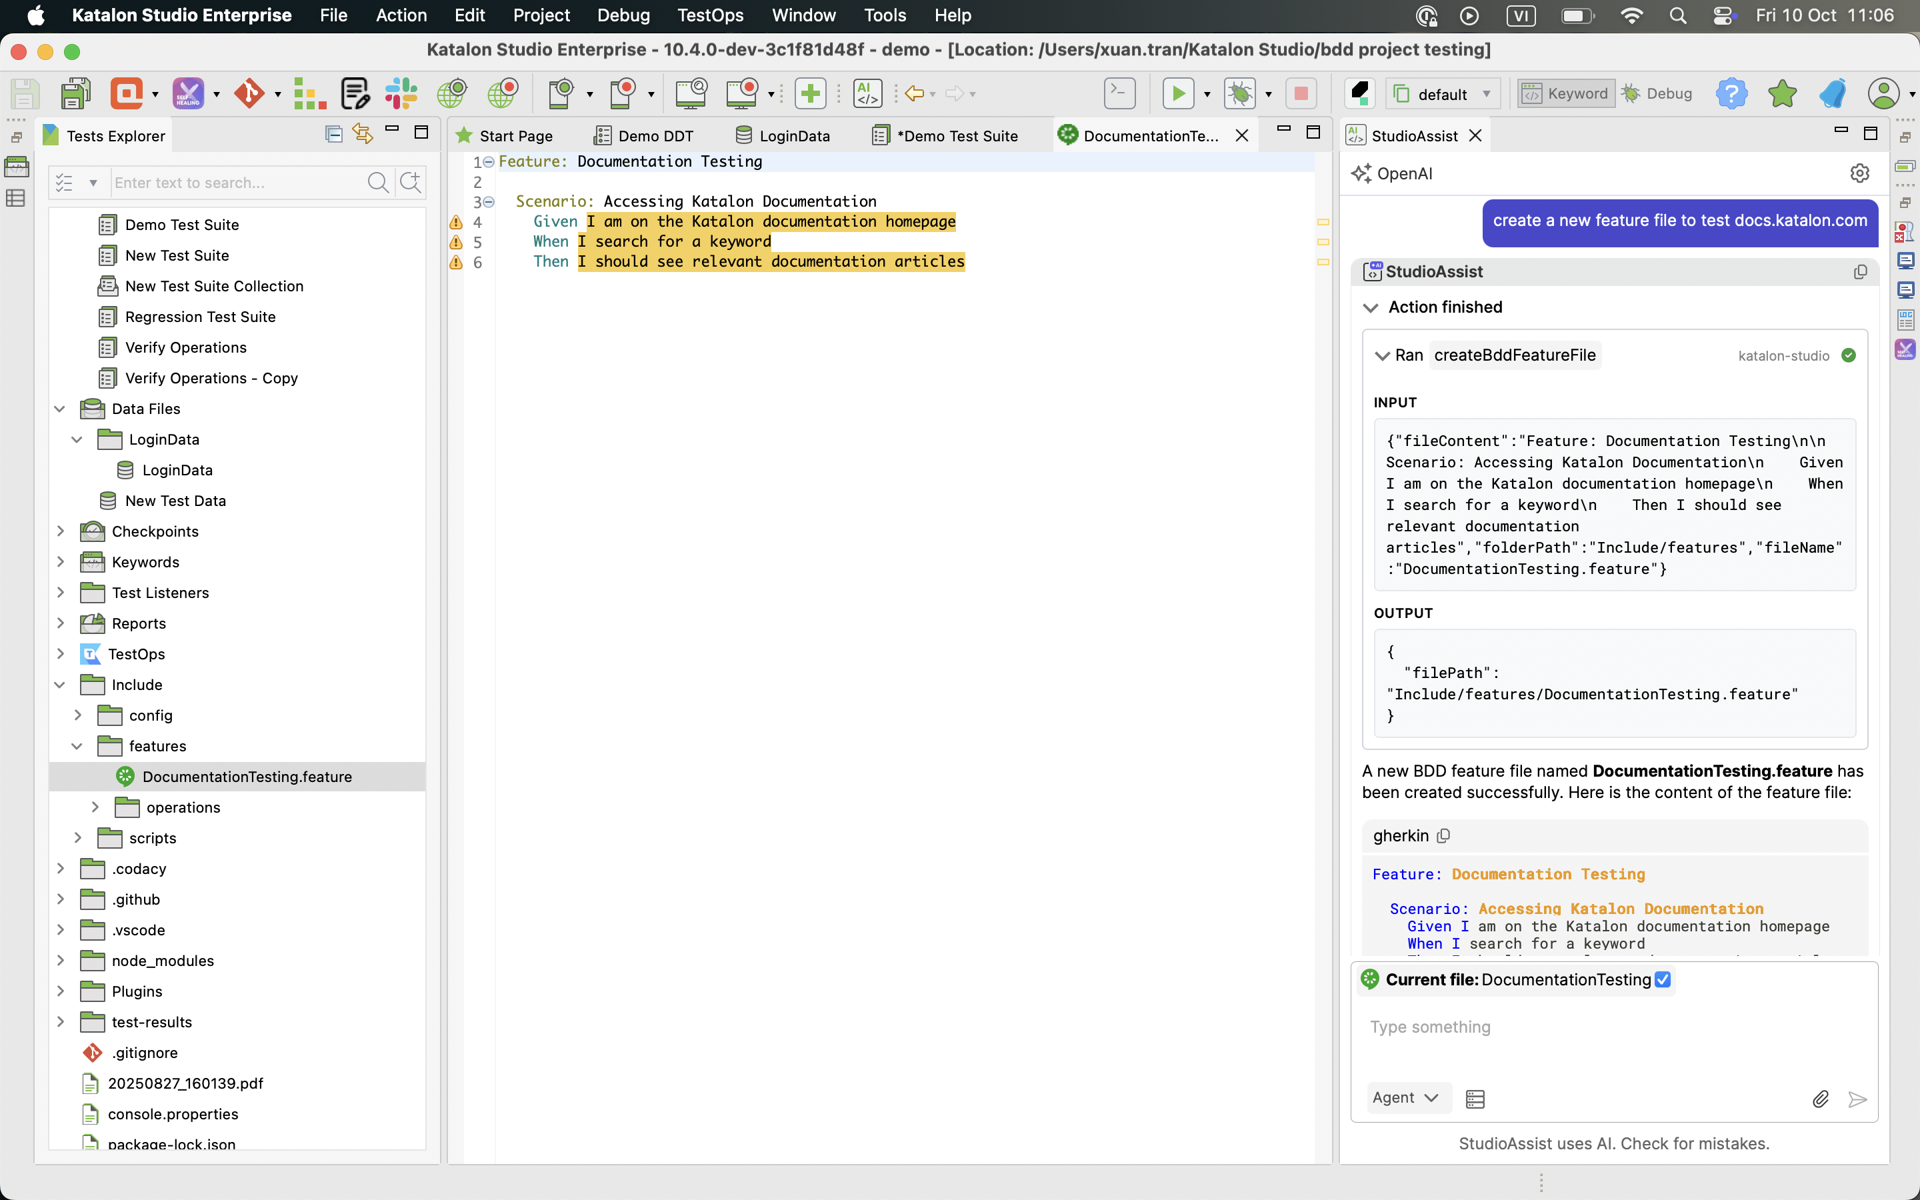Open StudioAssist settings gear
The width and height of the screenshot is (1920, 1200).
(1859, 173)
